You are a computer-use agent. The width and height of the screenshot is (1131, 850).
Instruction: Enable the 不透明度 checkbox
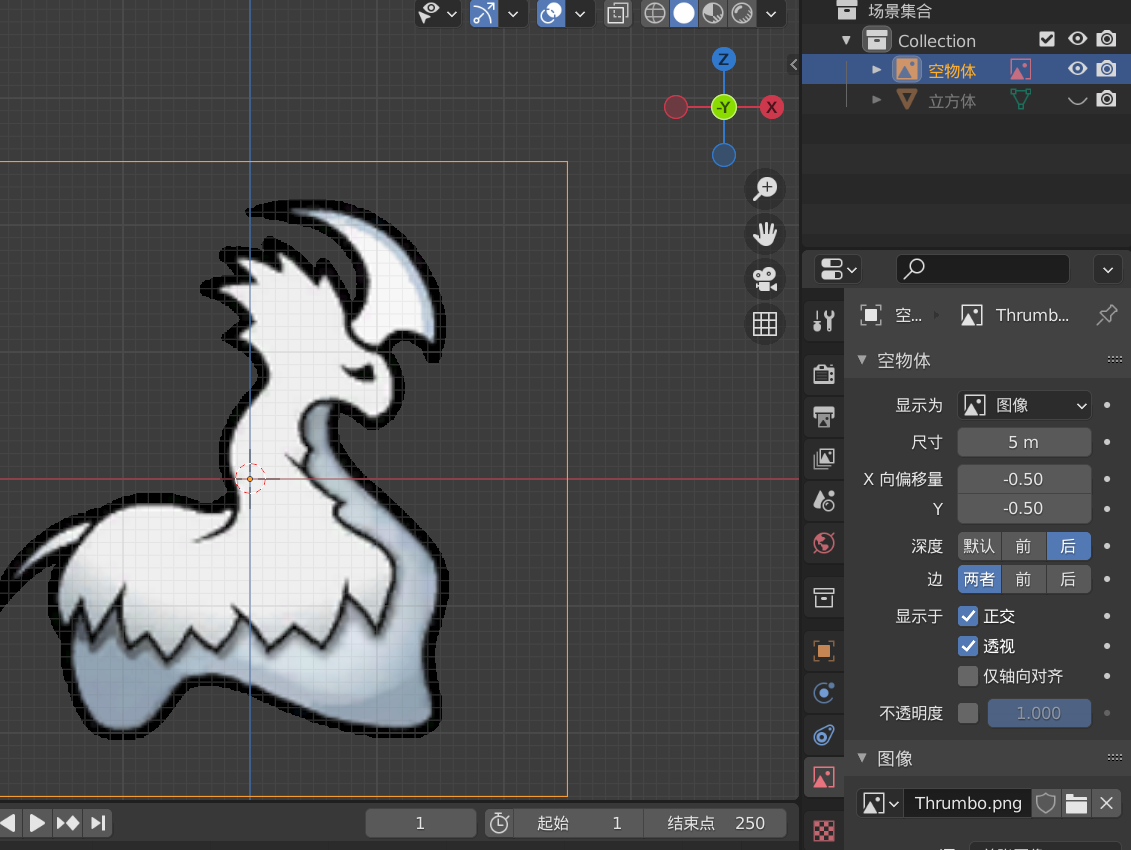pos(968,713)
